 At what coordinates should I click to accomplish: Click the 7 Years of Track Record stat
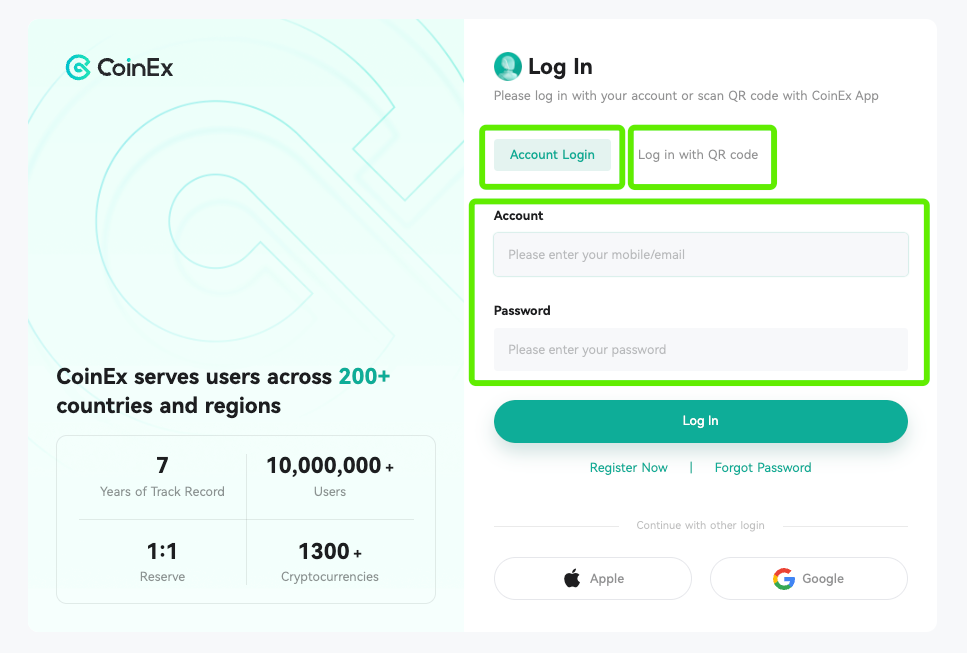coord(162,476)
